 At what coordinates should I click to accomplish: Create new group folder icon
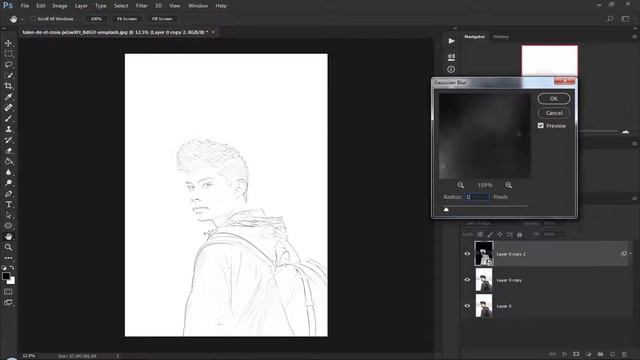[x=600, y=354]
